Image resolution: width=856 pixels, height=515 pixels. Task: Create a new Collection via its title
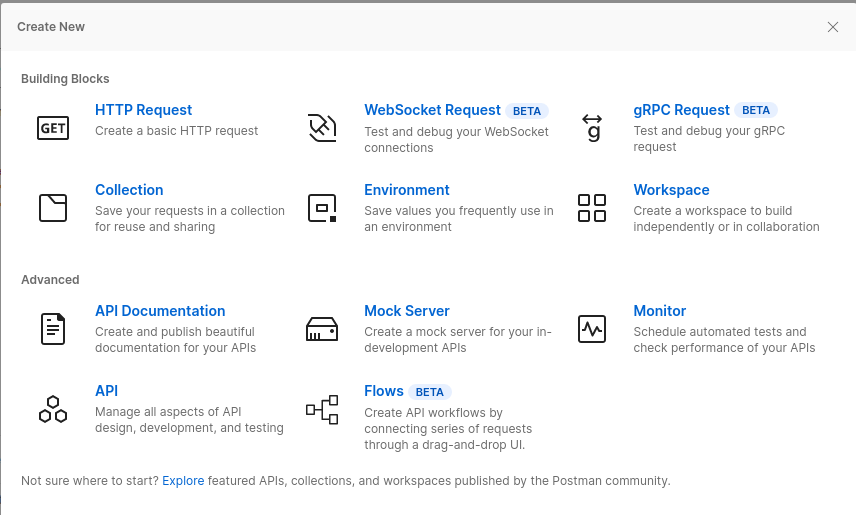[129, 190]
